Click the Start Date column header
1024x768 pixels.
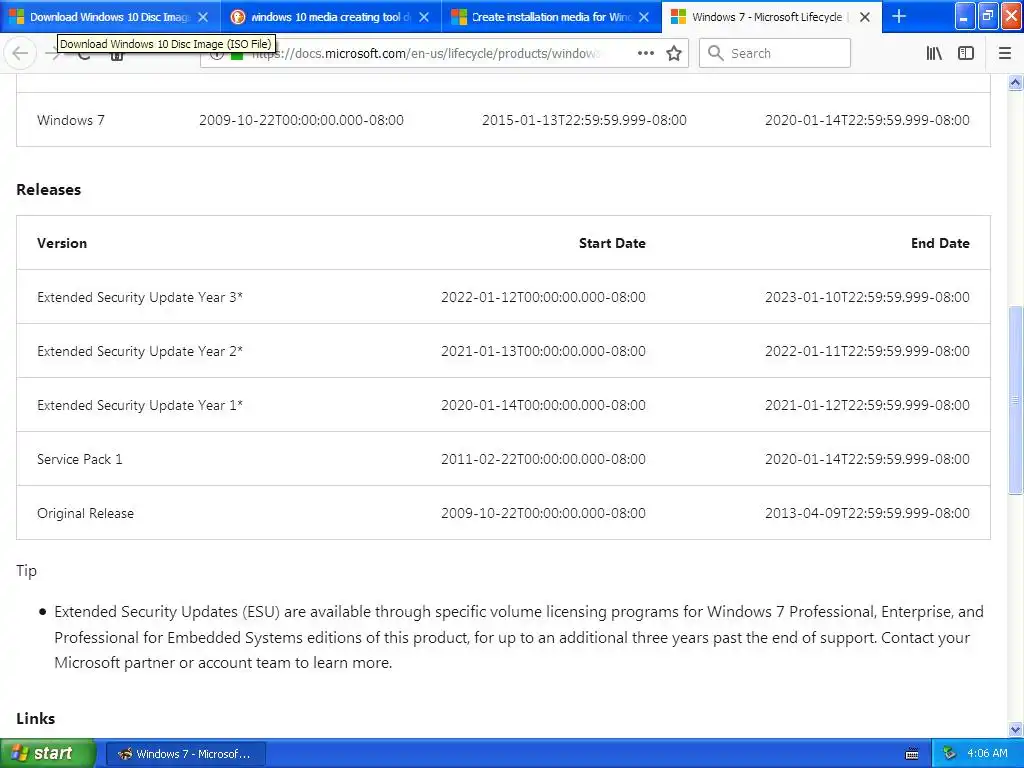[x=612, y=243]
